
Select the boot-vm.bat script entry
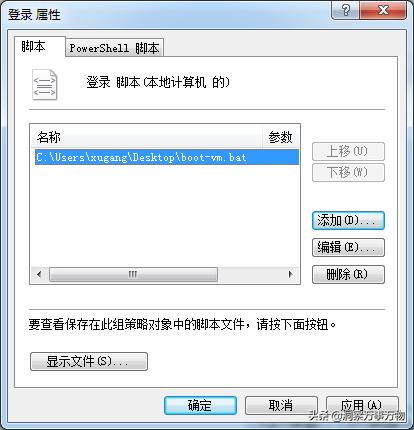(x=167, y=157)
